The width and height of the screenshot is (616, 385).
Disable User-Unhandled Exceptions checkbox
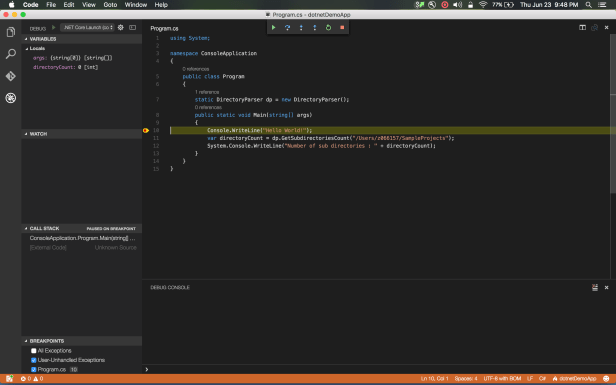[34, 360]
